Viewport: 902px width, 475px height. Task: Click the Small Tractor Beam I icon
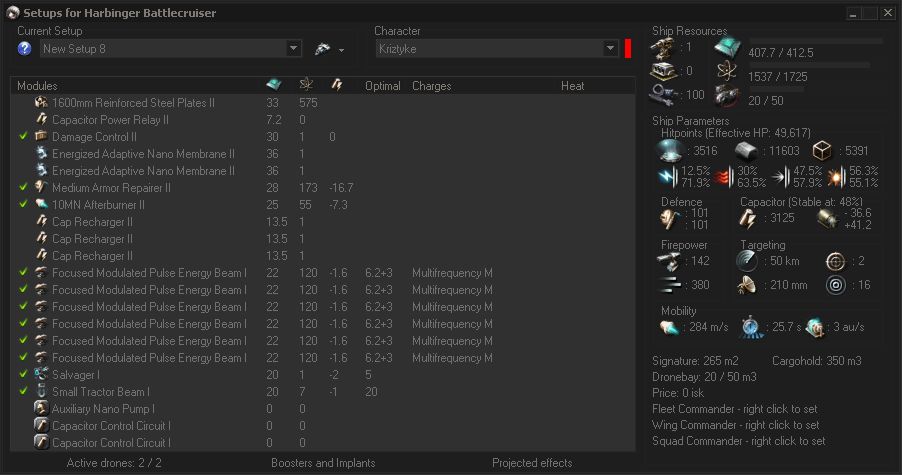point(41,392)
